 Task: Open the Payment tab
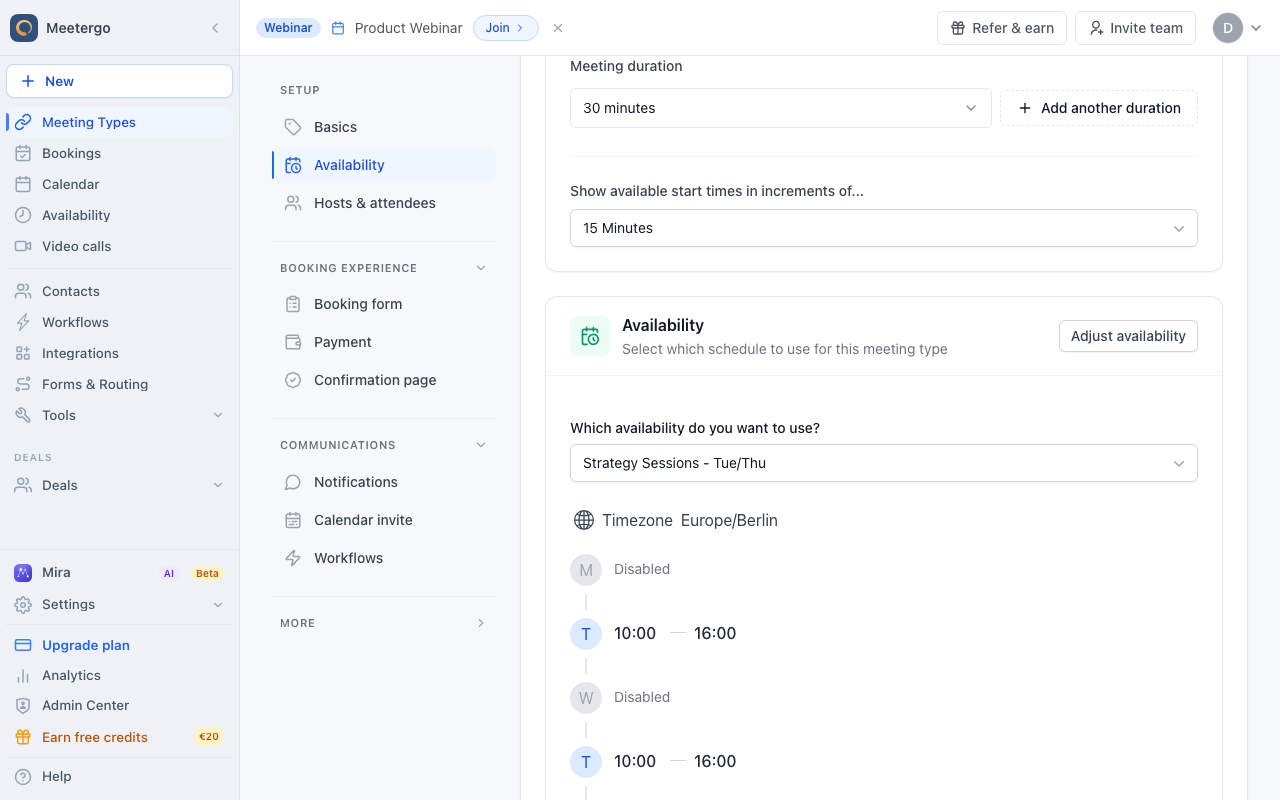pyautogui.click(x=384, y=342)
